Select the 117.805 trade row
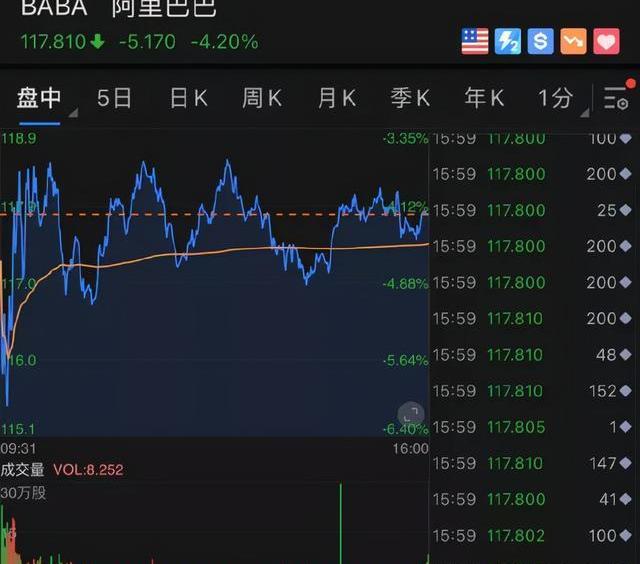The width and height of the screenshot is (640, 564). pyautogui.click(x=532, y=427)
